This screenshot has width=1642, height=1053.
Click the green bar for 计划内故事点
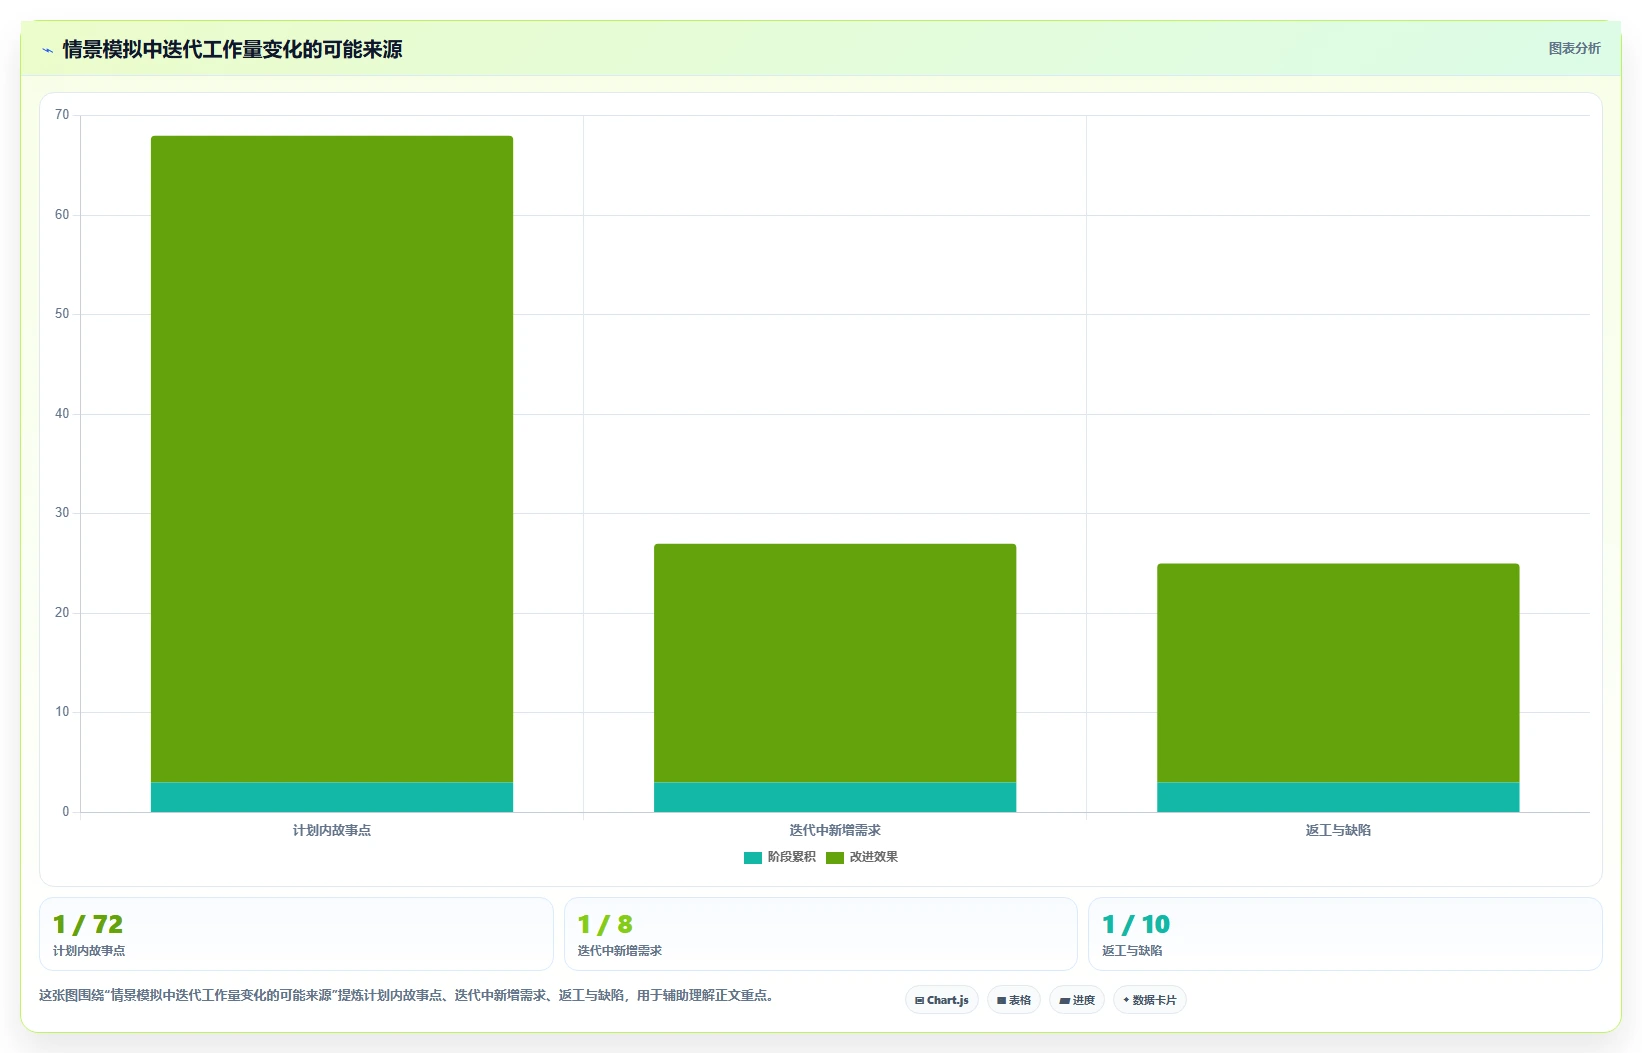332,459
